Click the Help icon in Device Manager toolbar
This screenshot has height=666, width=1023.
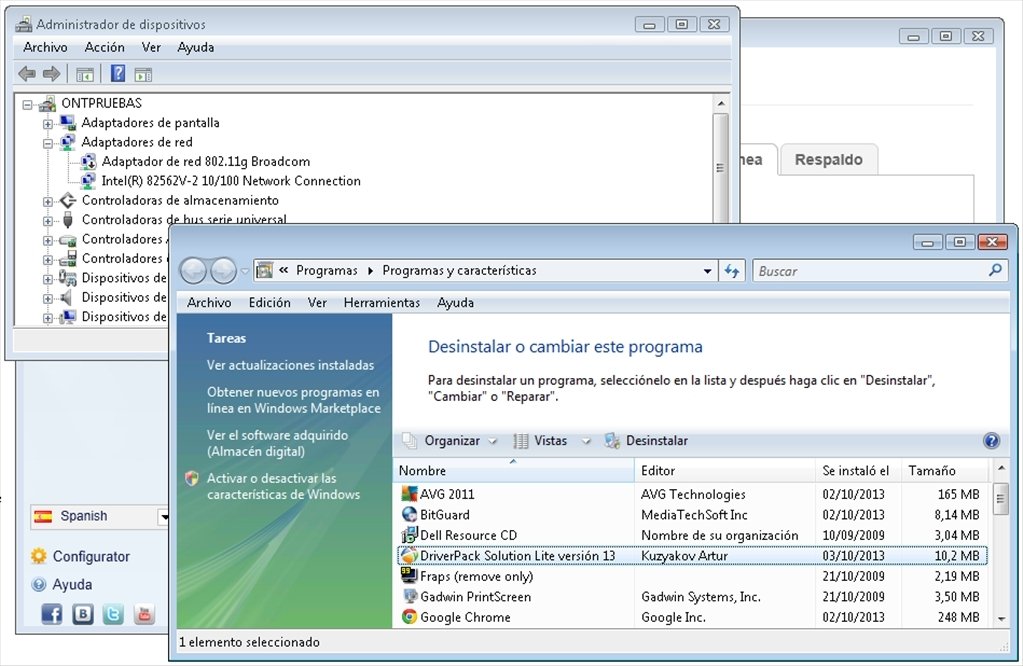pyautogui.click(x=117, y=73)
